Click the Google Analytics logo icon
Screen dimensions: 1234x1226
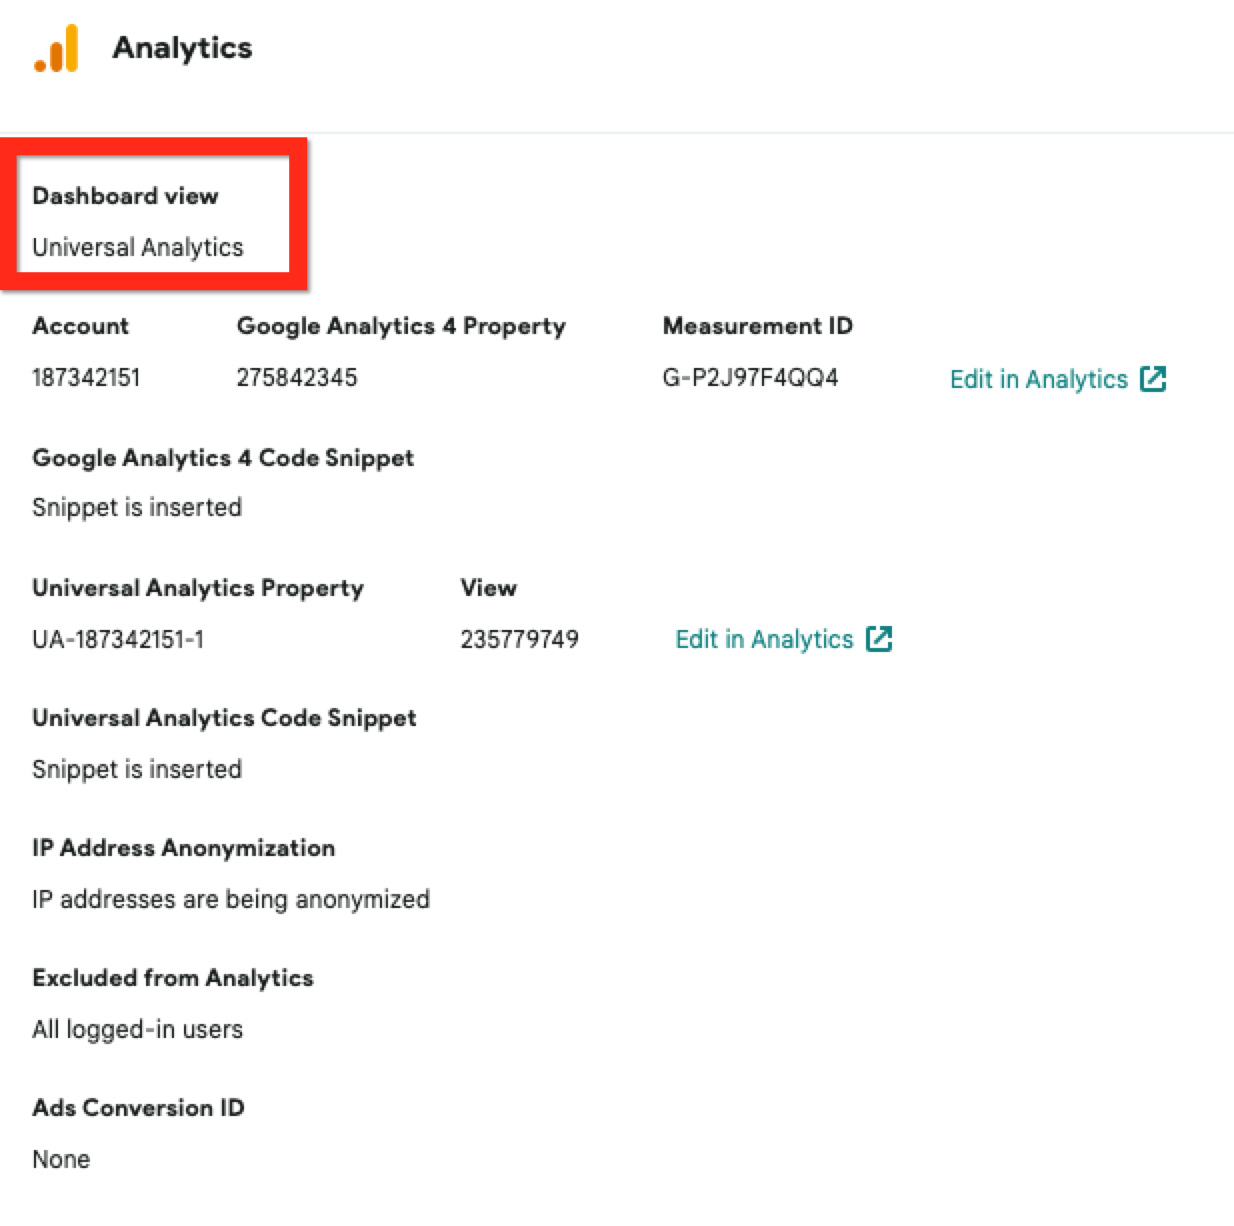pyautogui.click(x=56, y=48)
